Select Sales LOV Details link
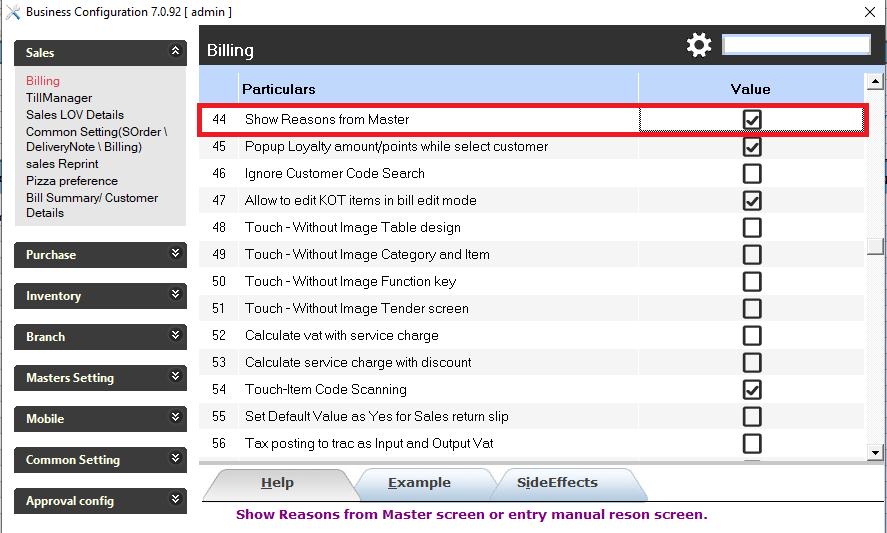Viewport: 887px width, 533px height. point(75,115)
